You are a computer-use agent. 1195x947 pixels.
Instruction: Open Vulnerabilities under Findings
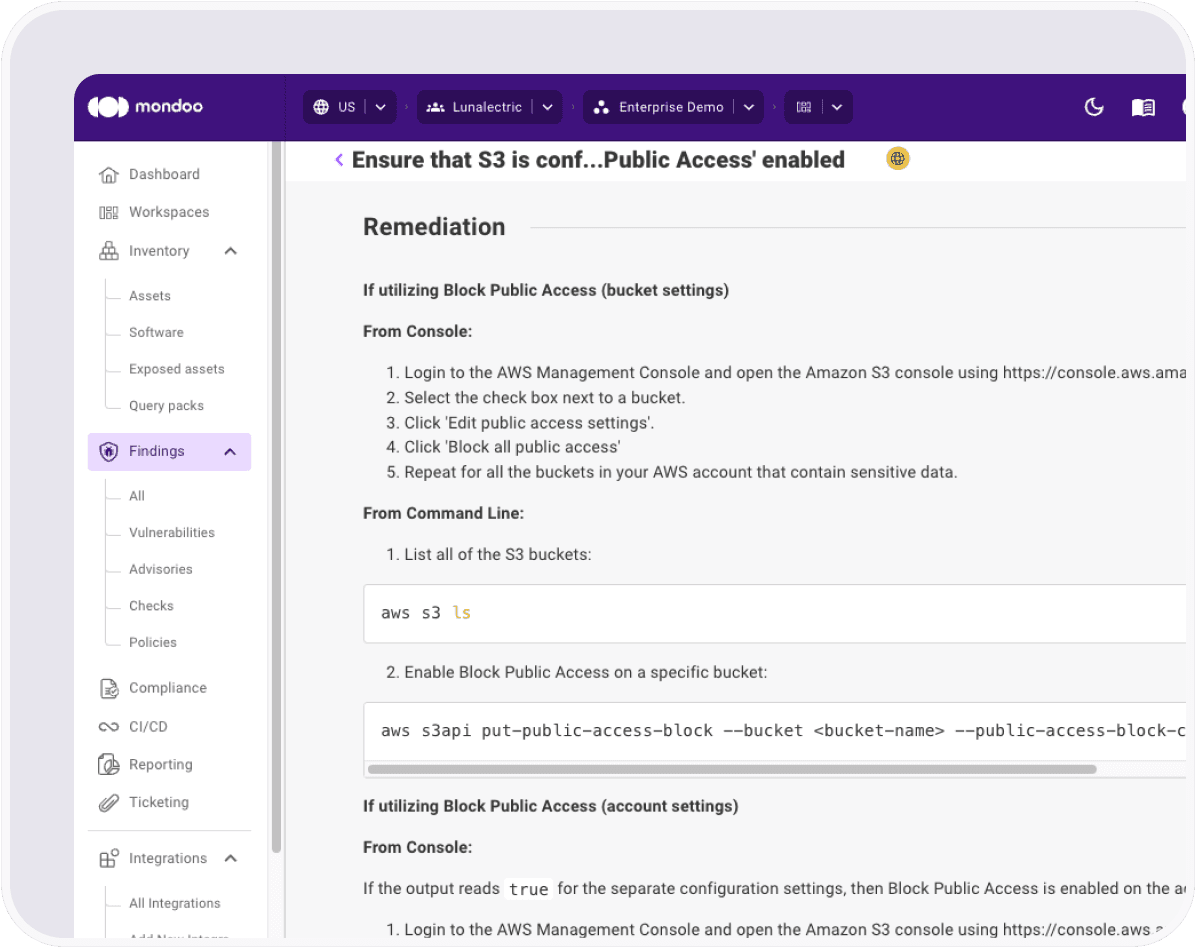click(171, 533)
